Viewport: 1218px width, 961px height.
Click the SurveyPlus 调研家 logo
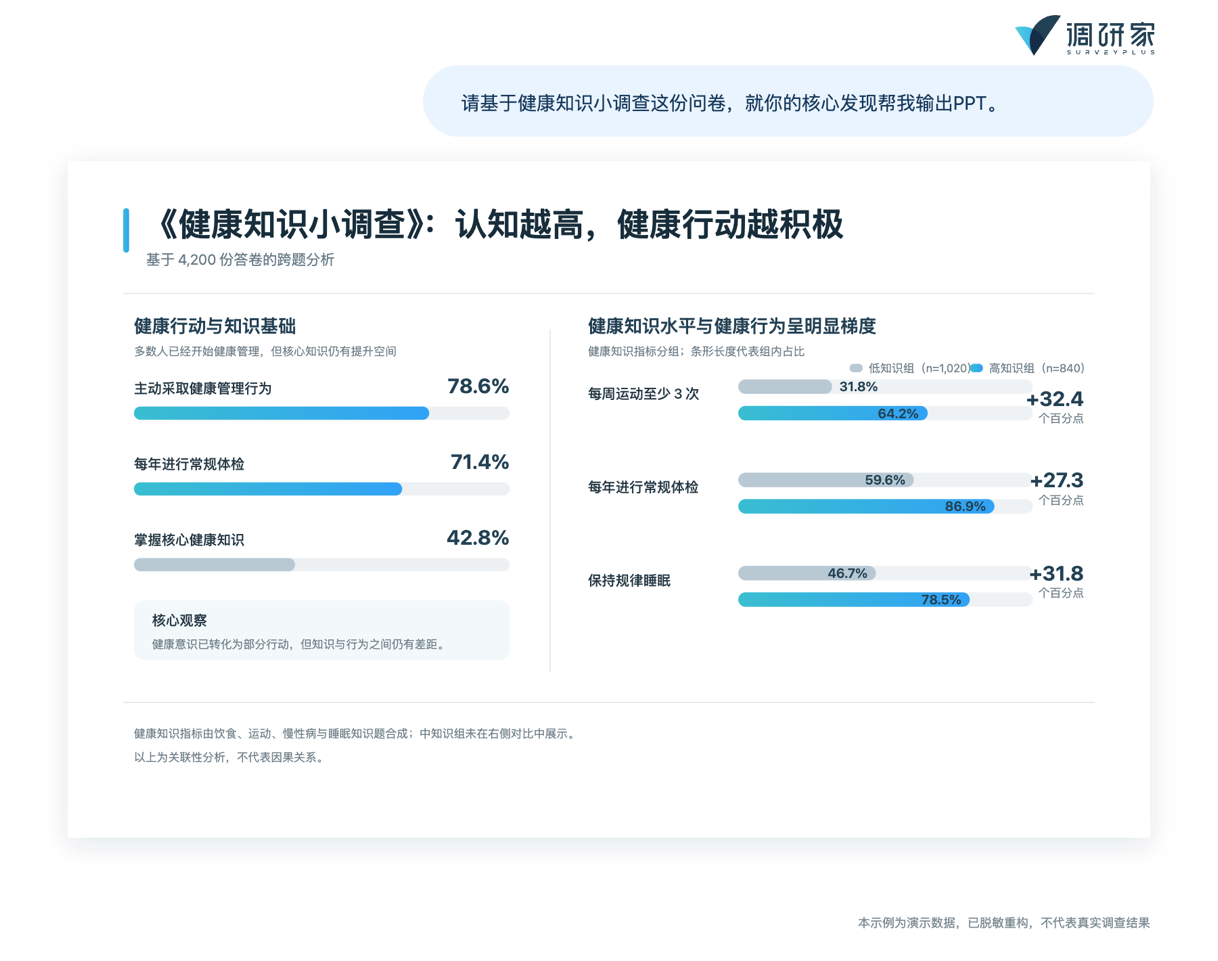pyautogui.click(x=1084, y=36)
